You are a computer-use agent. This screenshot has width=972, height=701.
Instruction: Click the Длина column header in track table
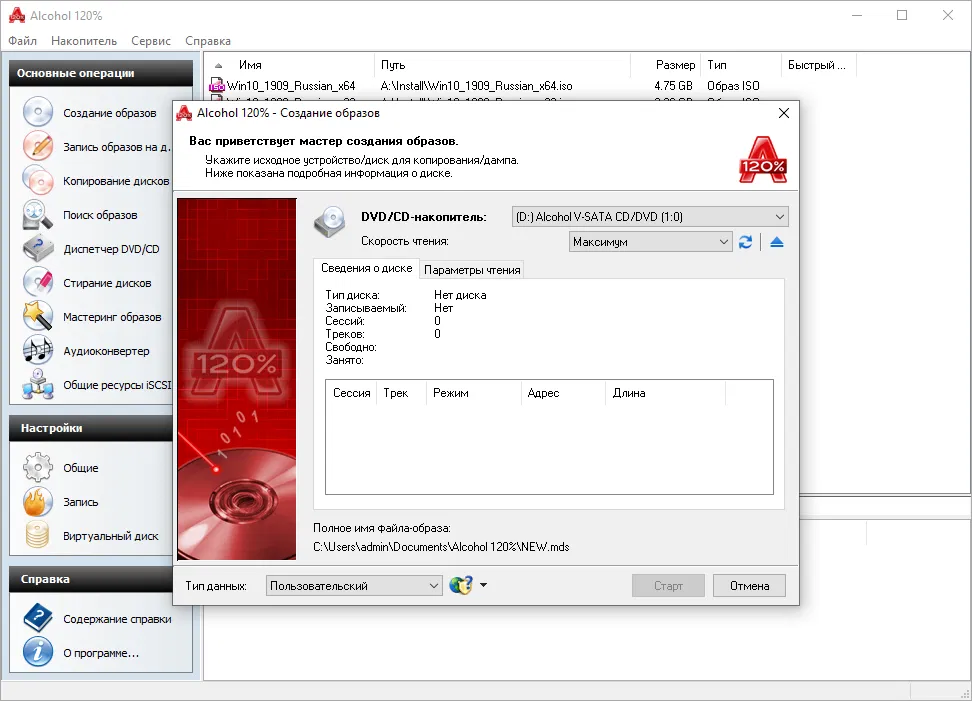tap(665, 393)
